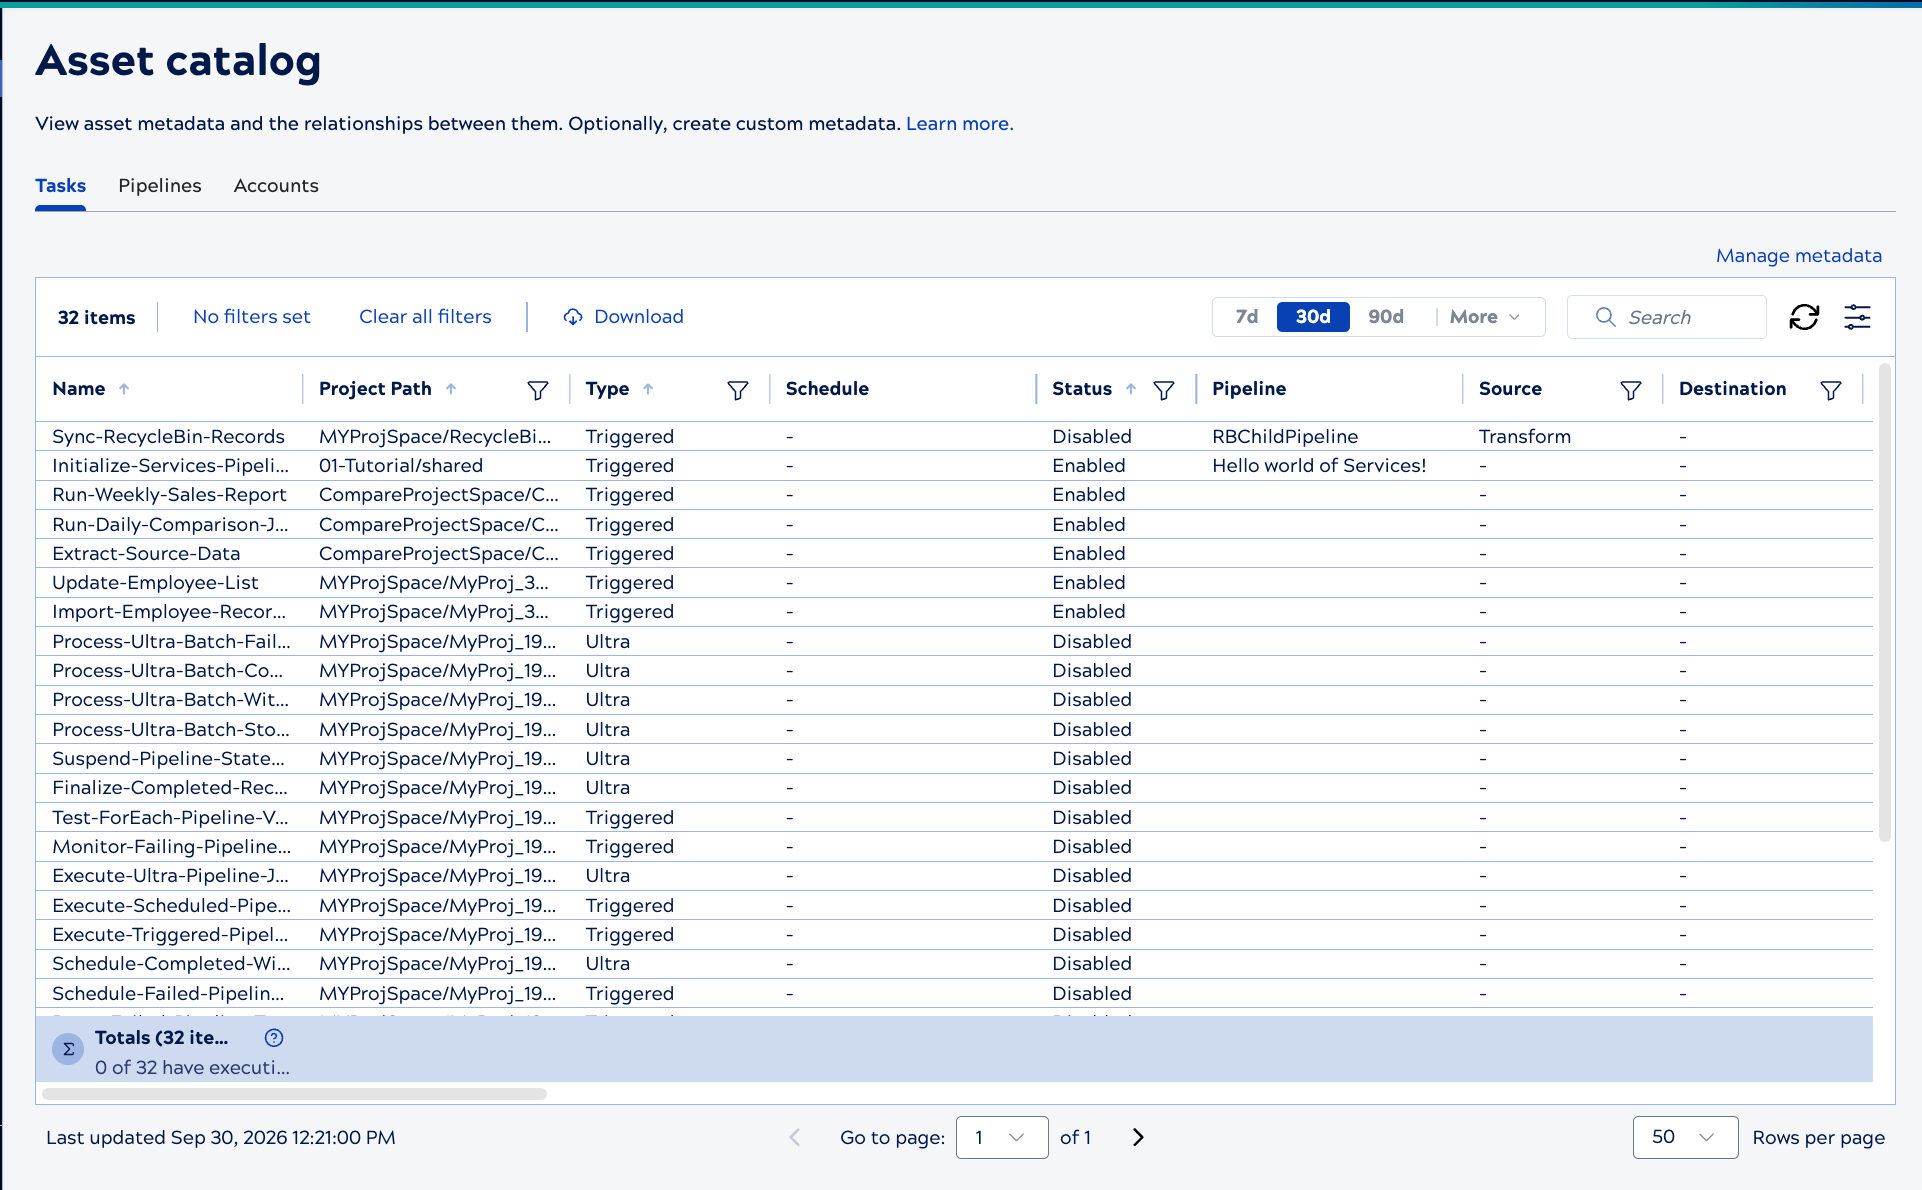Viewport: 1922px width, 1190px height.
Task: Click the refresh icon next to Search
Action: click(x=1804, y=317)
